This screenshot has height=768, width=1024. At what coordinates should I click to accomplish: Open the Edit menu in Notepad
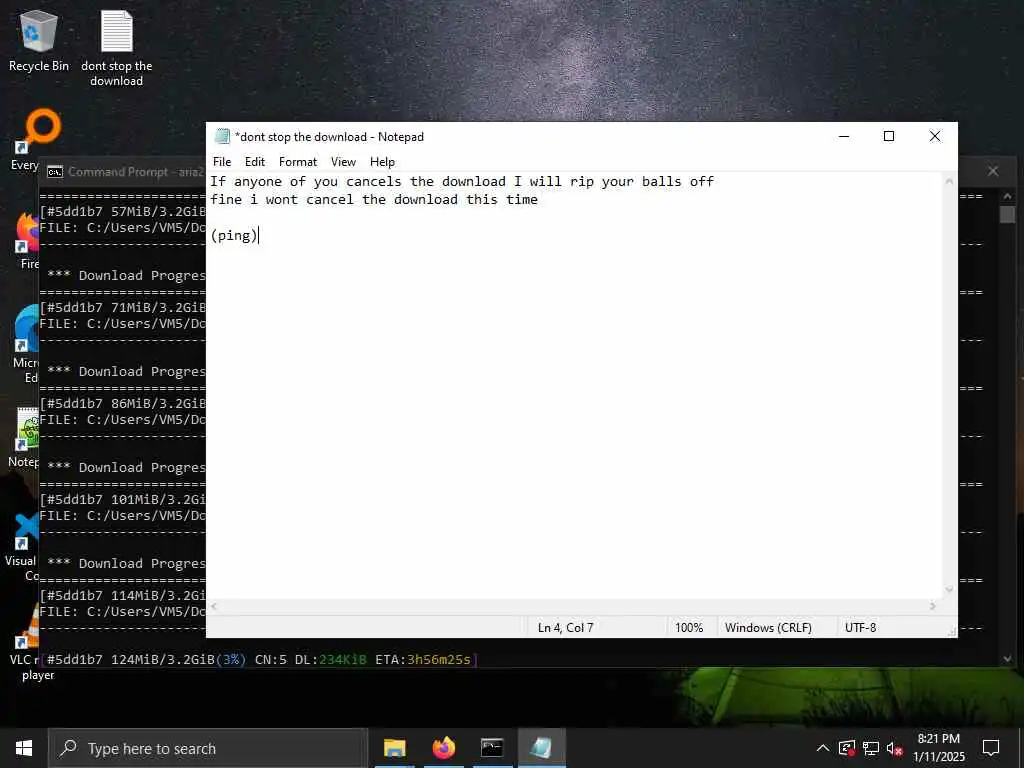[x=255, y=162]
